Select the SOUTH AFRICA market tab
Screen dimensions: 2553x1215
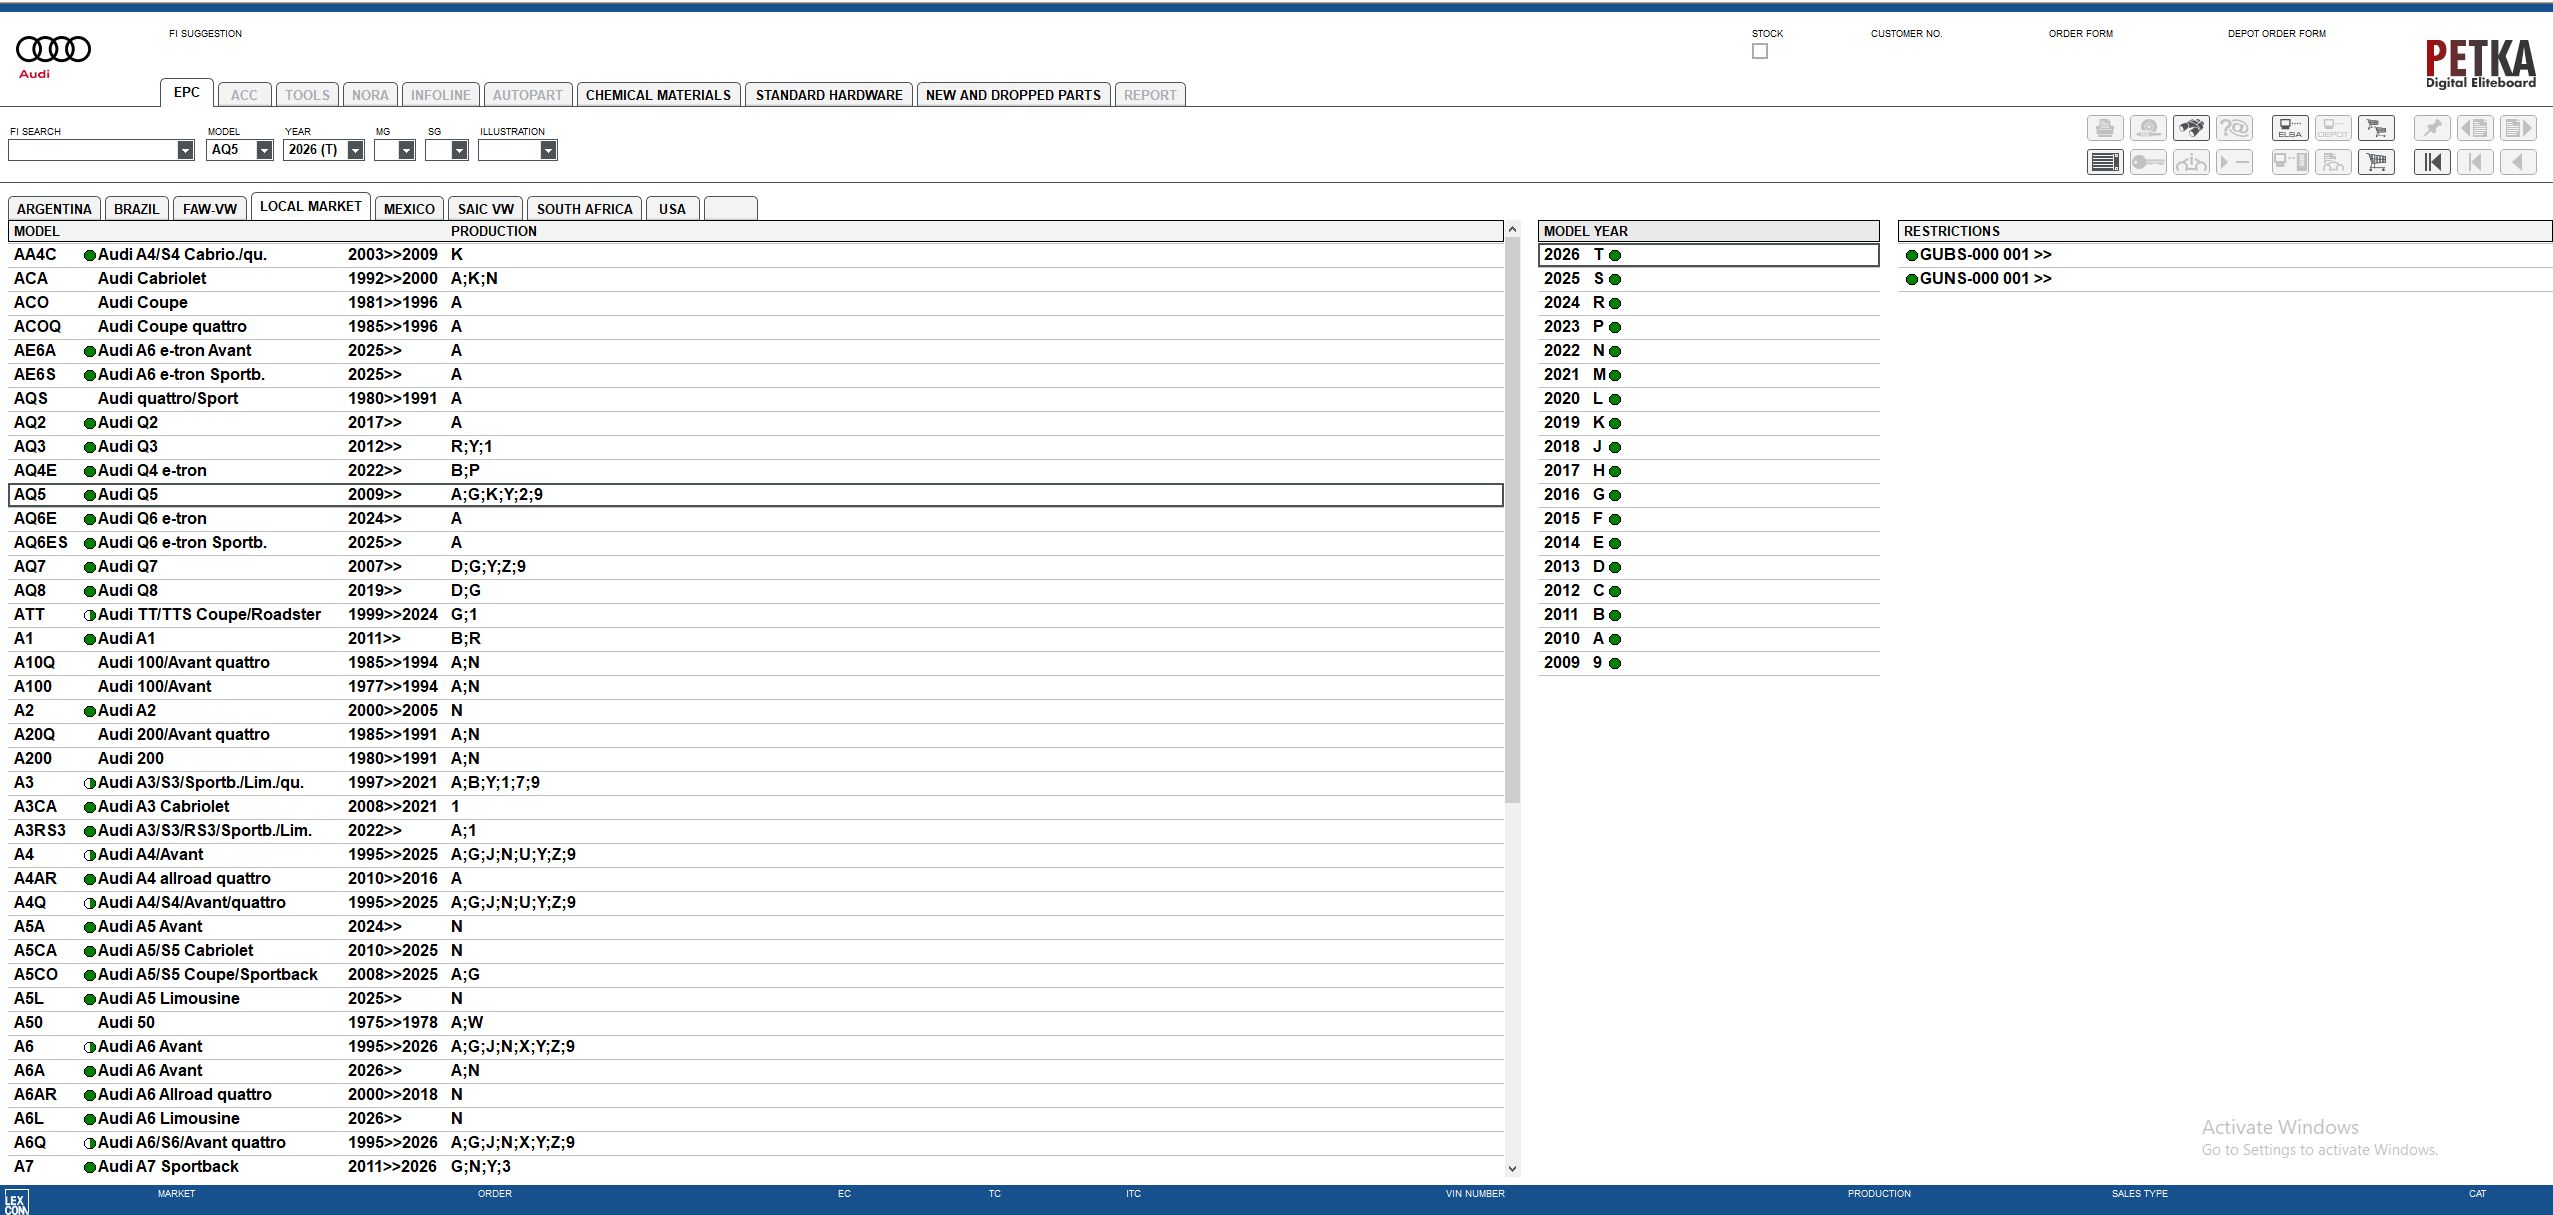585,208
